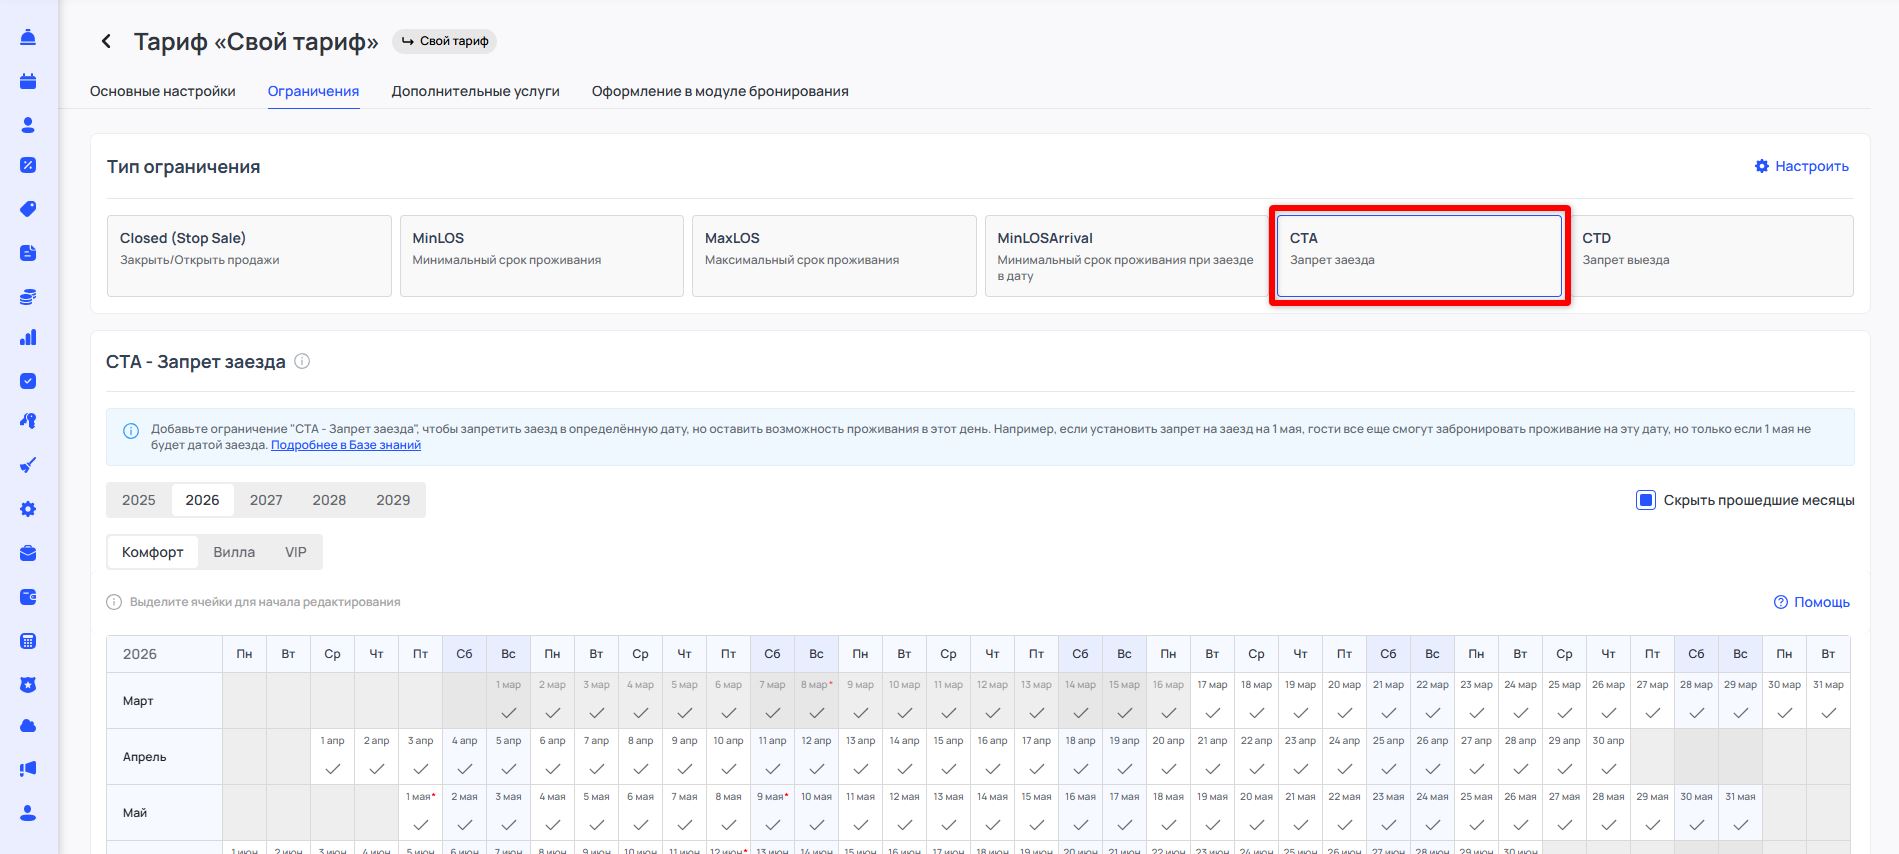Open the calendar icon in the sidebar
The height and width of the screenshot is (854, 1899).
point(28,82)
